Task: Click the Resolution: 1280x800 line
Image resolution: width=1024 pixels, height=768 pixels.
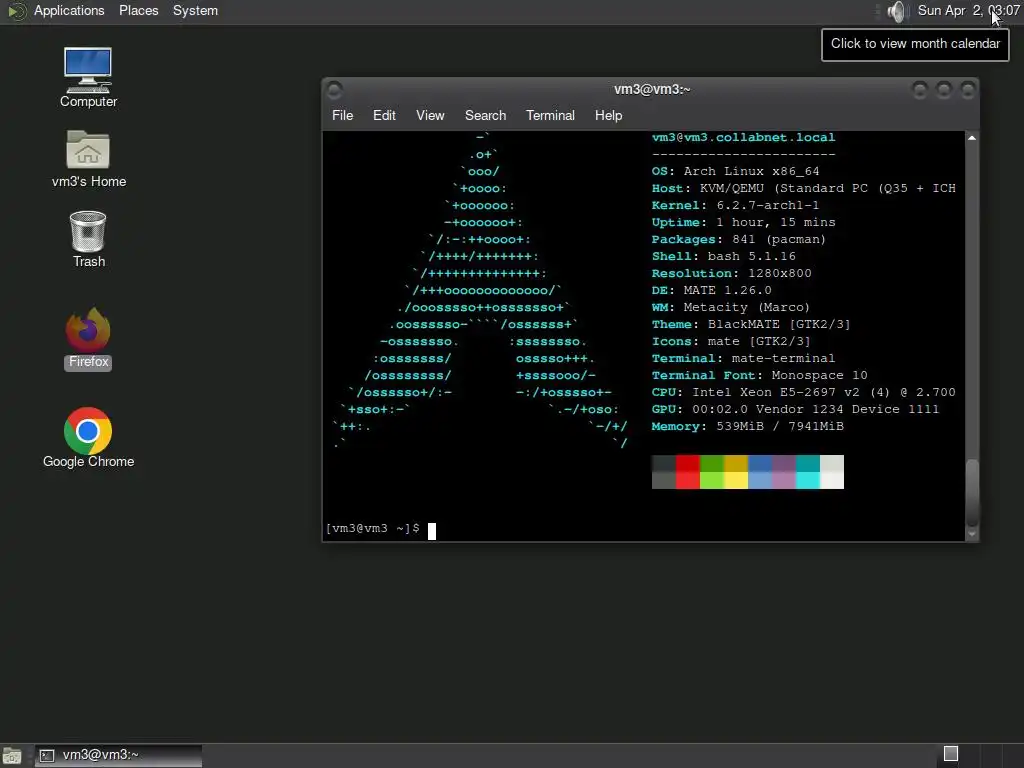Action: [731, 273]
